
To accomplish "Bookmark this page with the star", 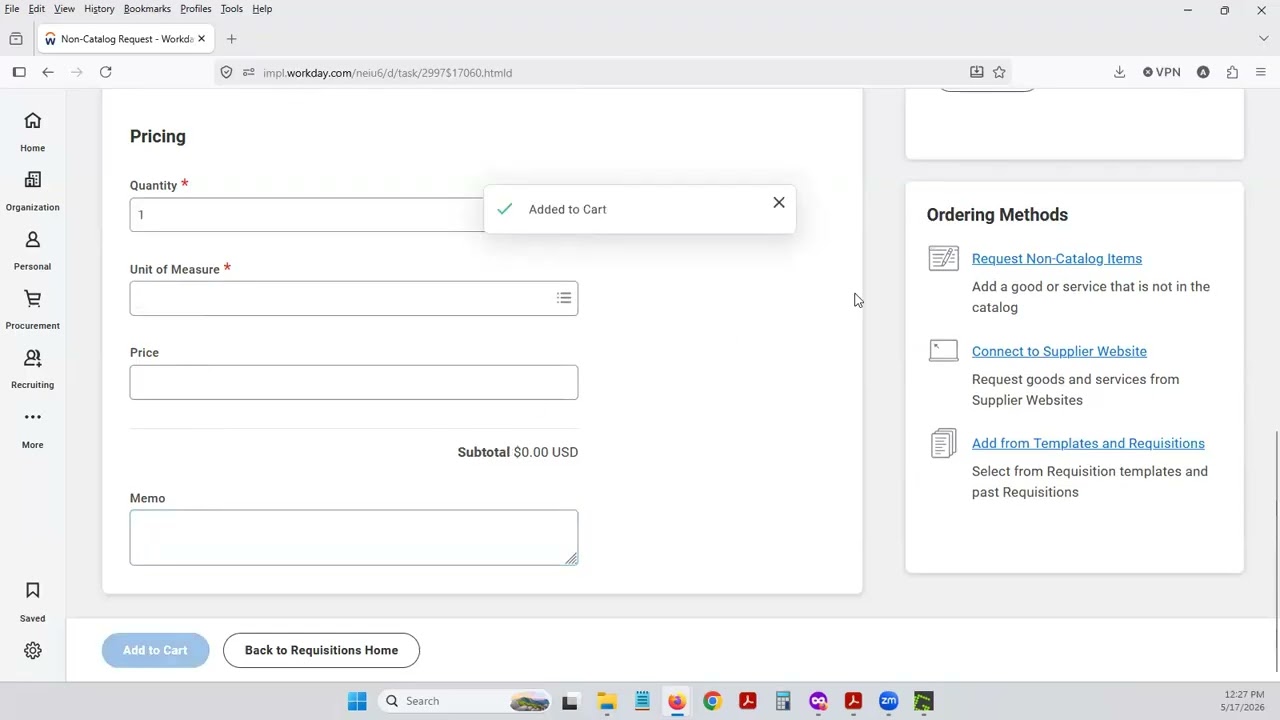I will [999, 72].
